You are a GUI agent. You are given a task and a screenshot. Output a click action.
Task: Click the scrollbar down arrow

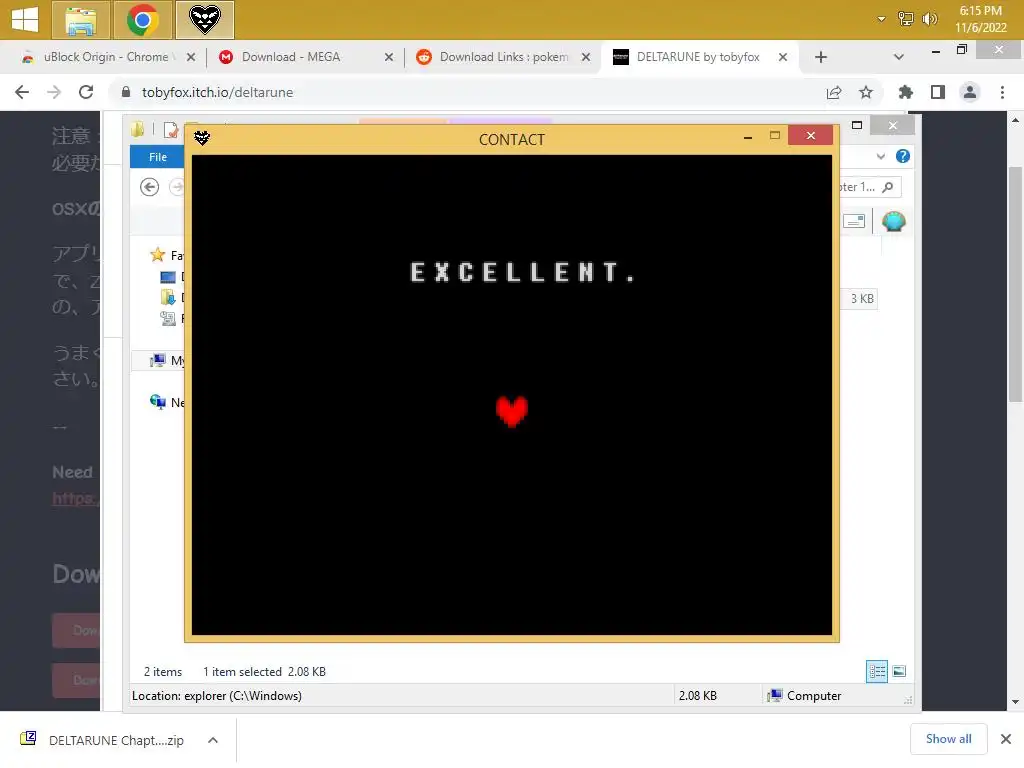pos(1014,702)
